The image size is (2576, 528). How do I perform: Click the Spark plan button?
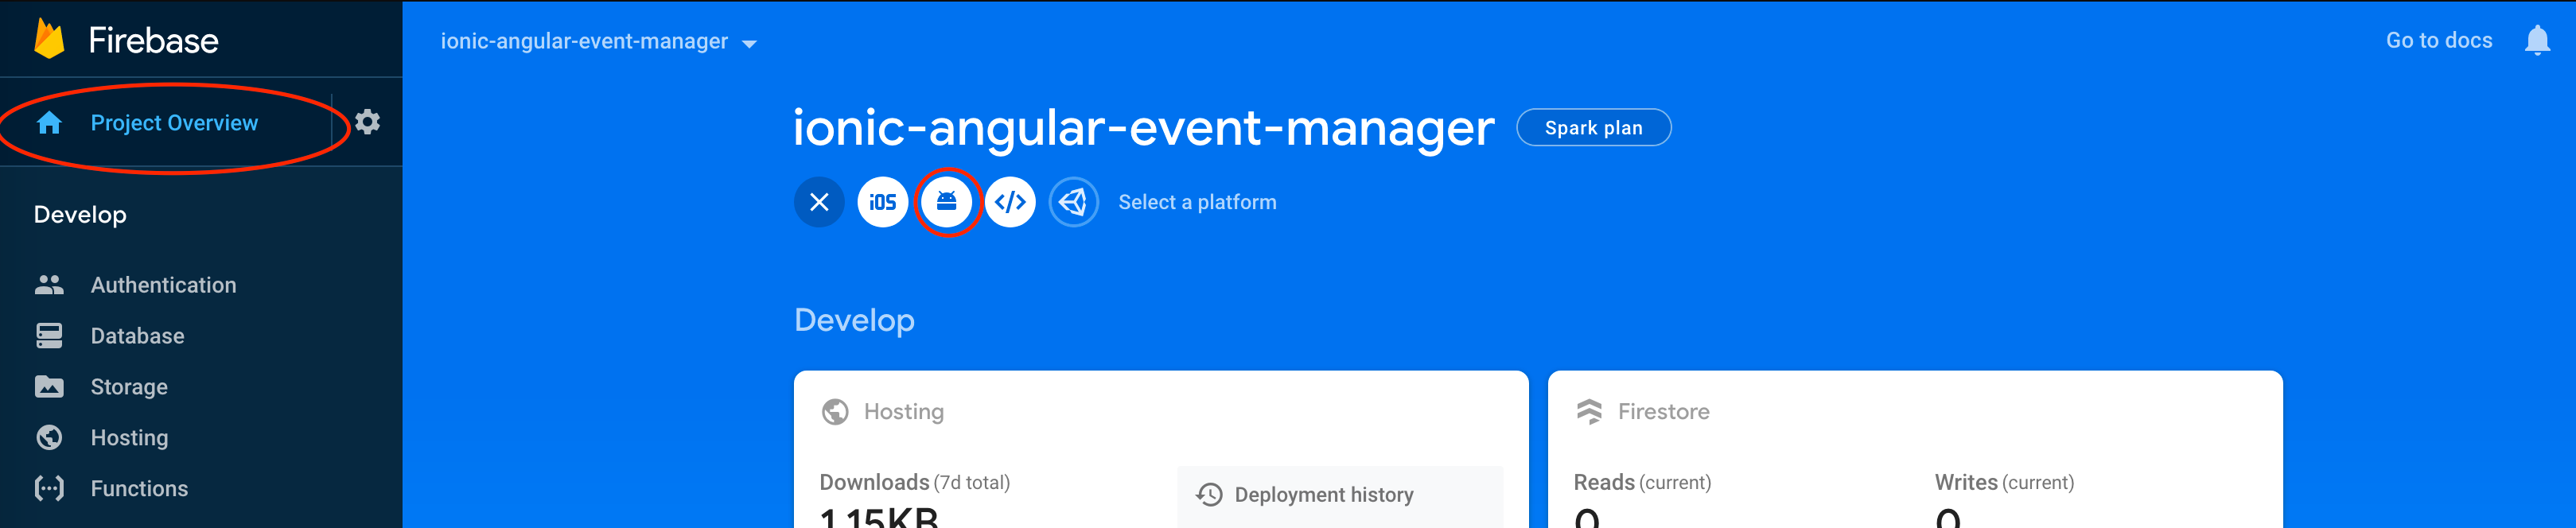1593,127
